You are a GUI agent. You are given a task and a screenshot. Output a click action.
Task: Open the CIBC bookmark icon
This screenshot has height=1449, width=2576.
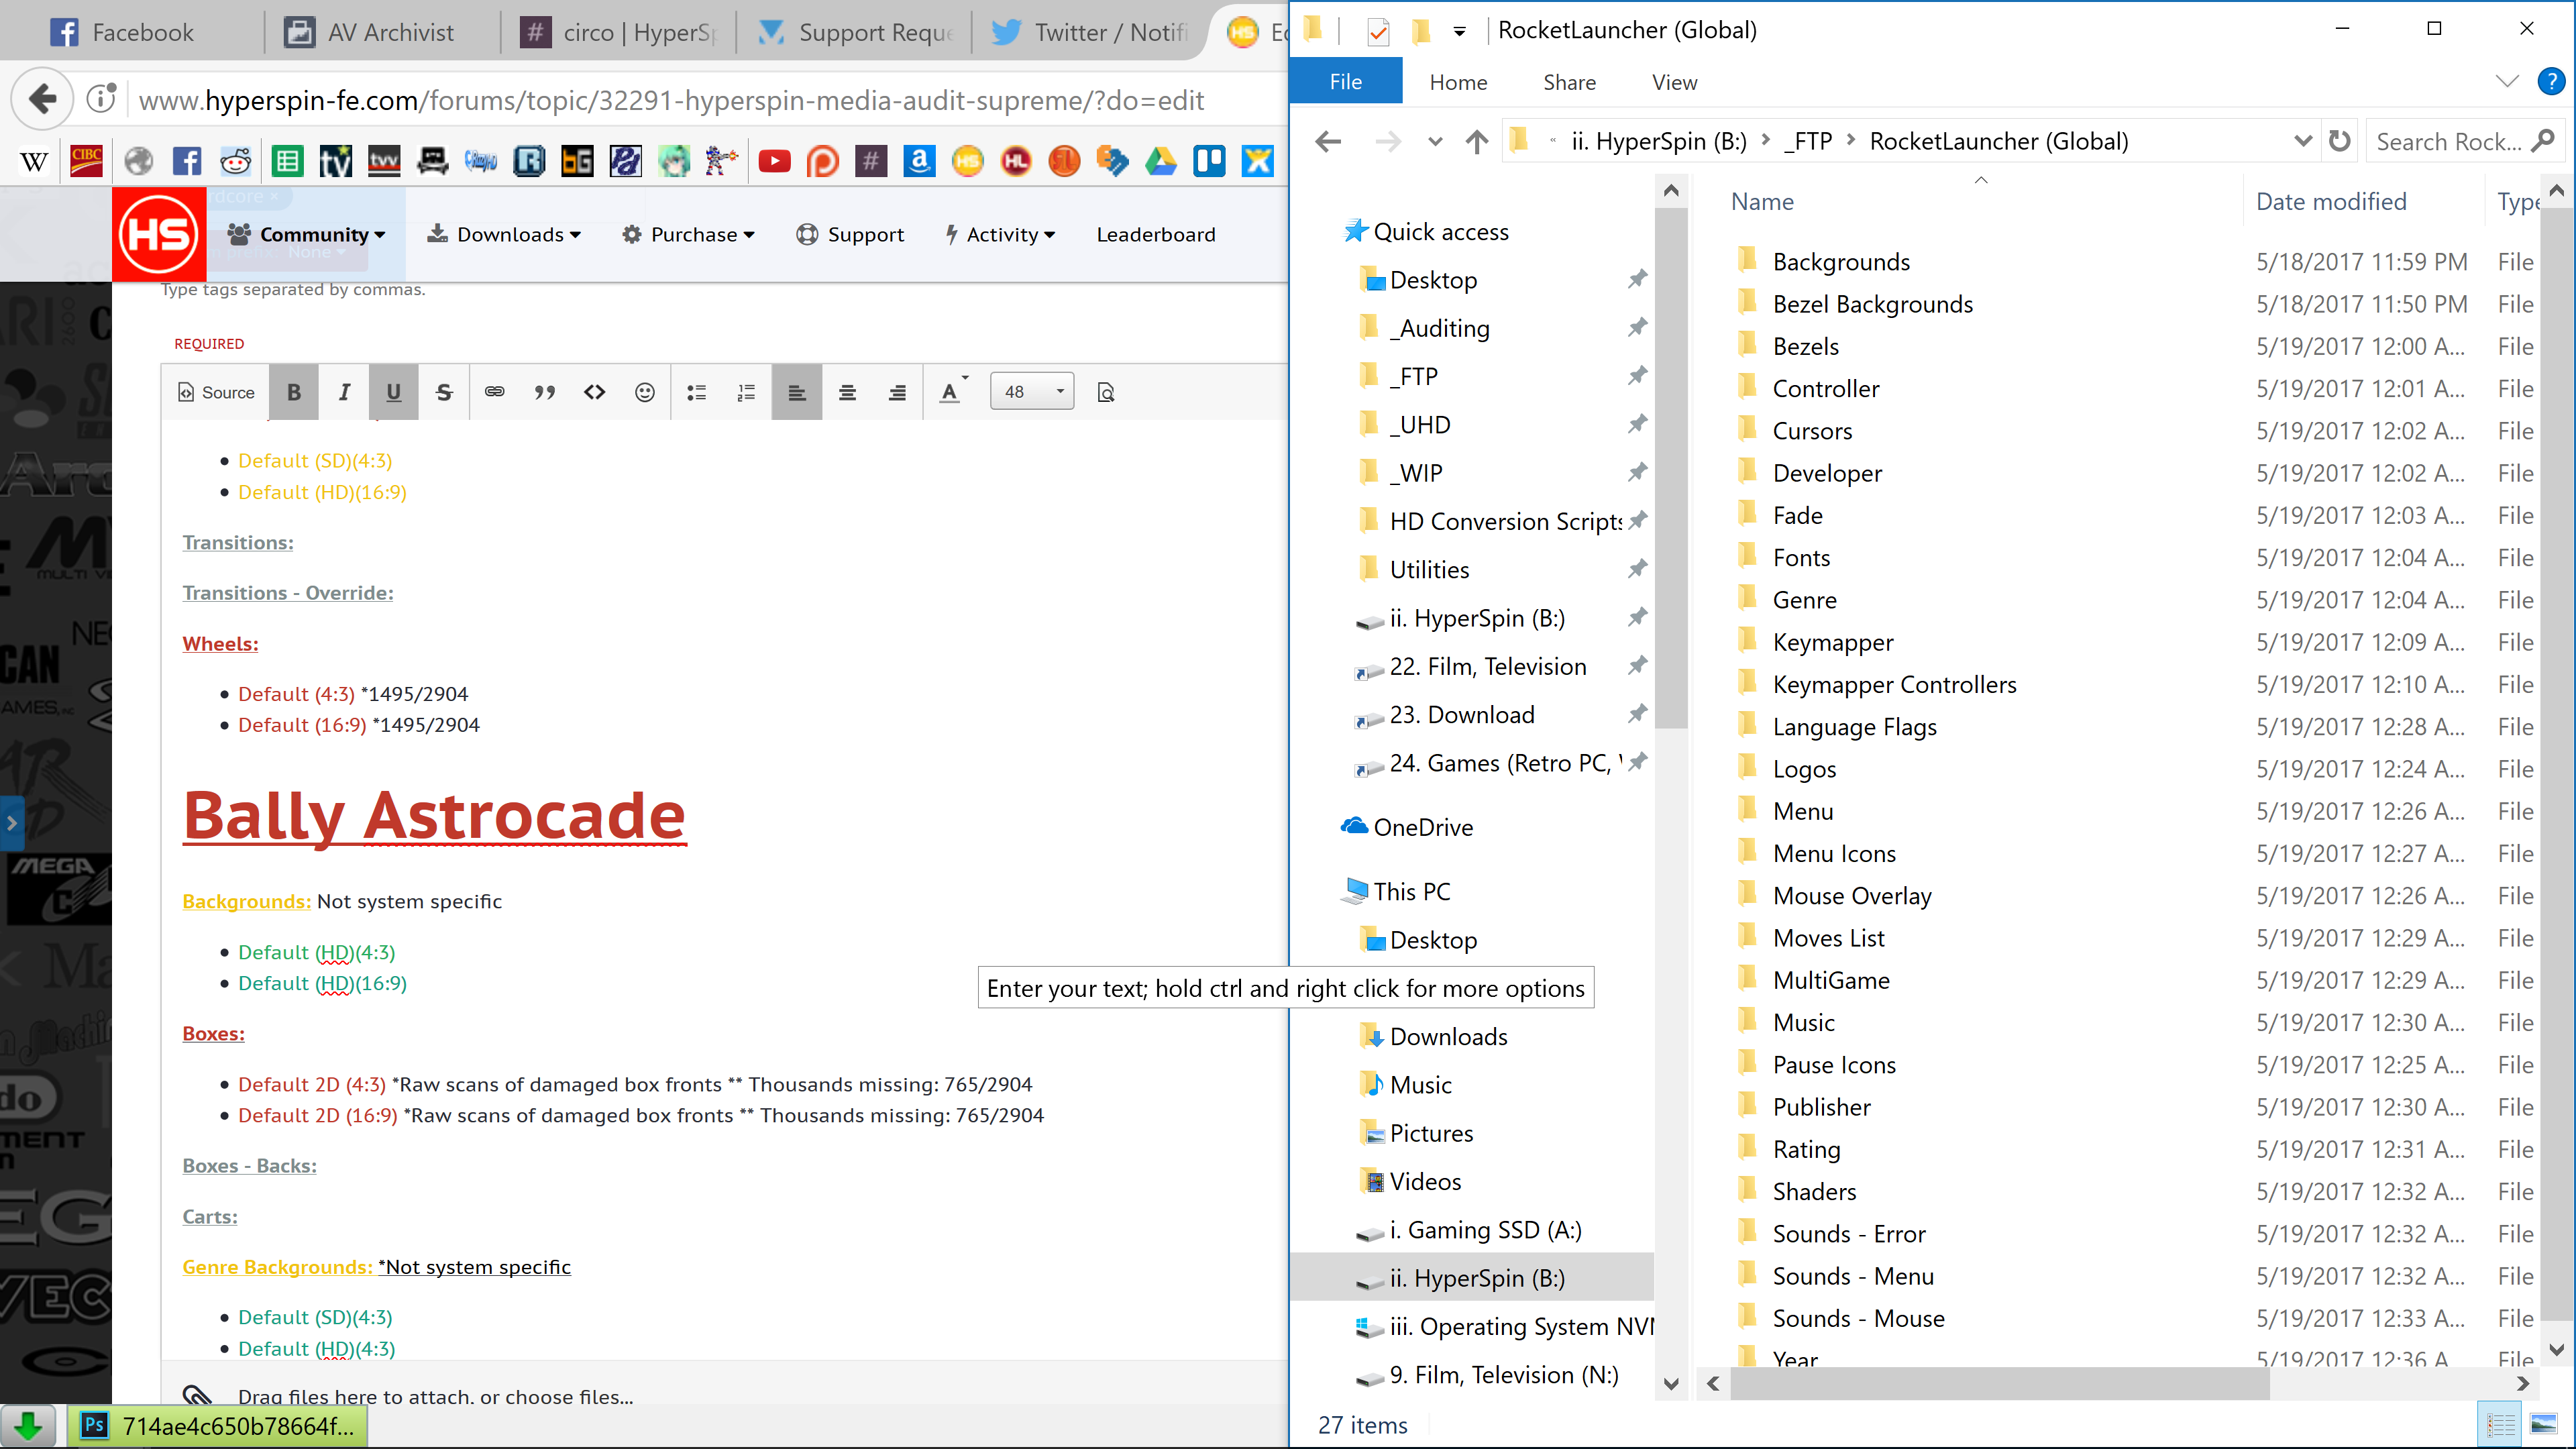pyautogui.click(x=86, y=161)
